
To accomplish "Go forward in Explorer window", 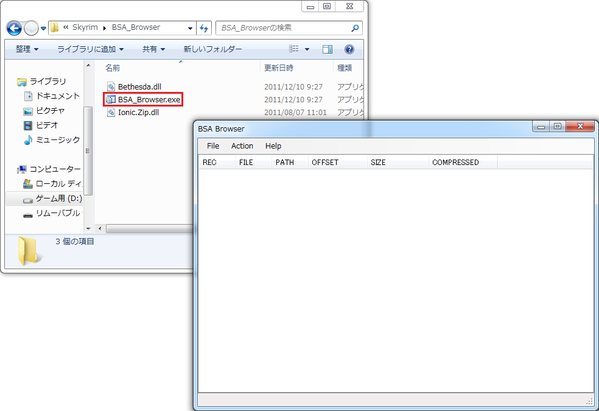I will 31,28.
